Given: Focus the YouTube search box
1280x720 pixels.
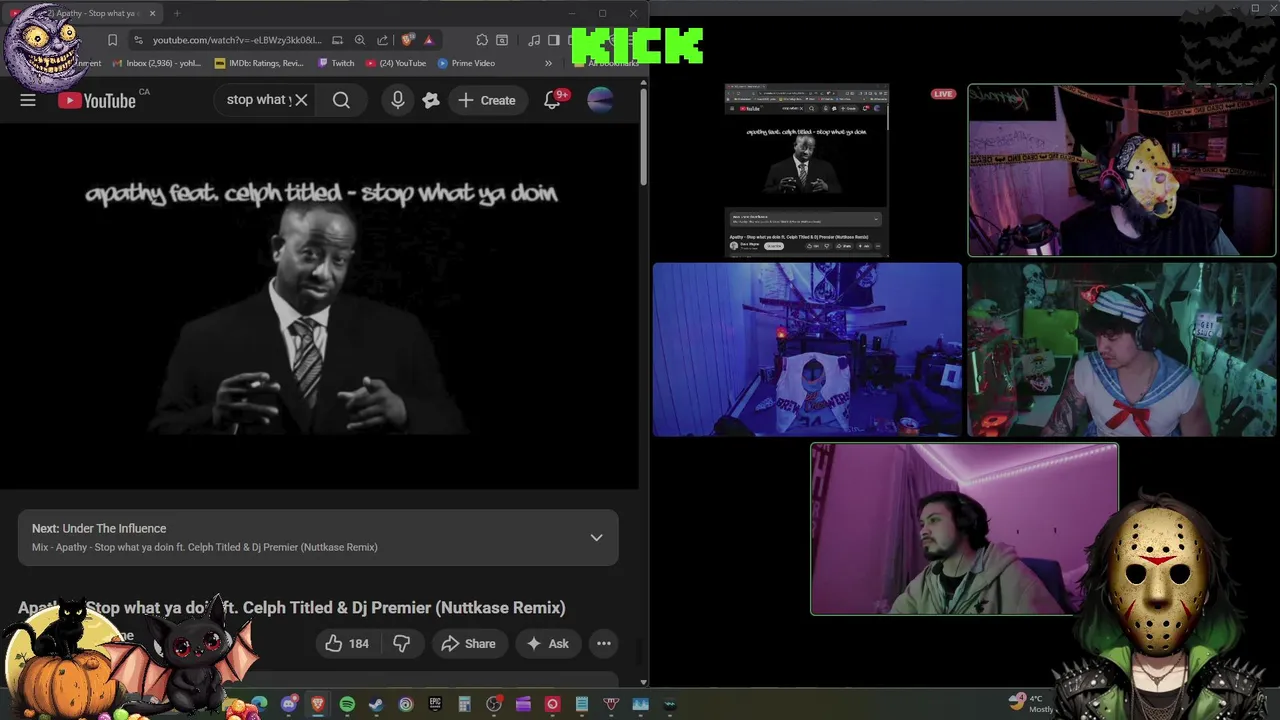Looking at the screenshot, I should click(x=258, y=100).
